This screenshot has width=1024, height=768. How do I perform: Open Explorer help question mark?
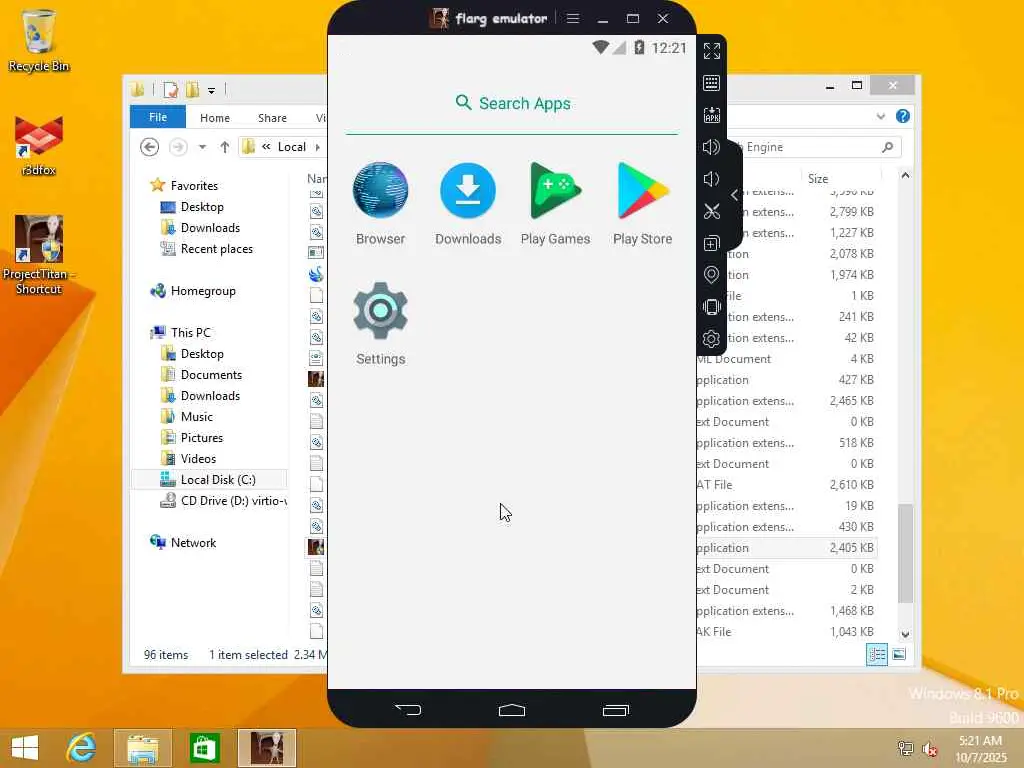coord(903,116)
